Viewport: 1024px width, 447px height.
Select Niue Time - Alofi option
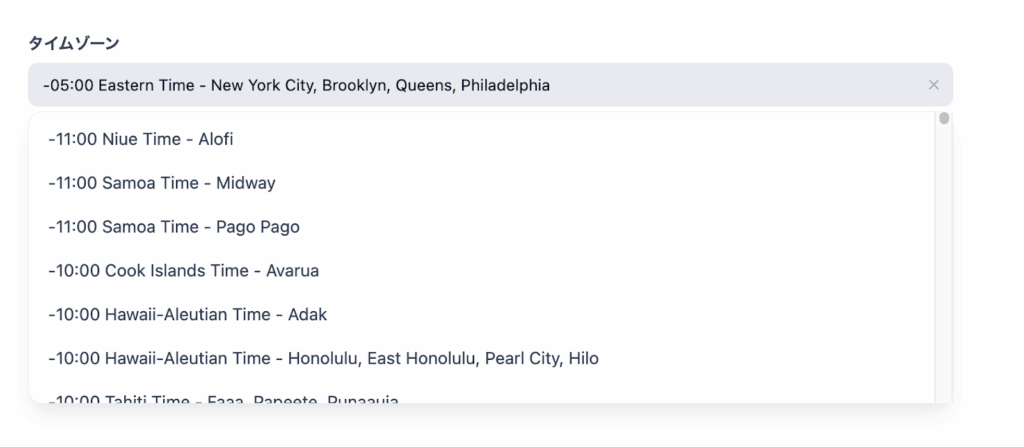[140, 139]
